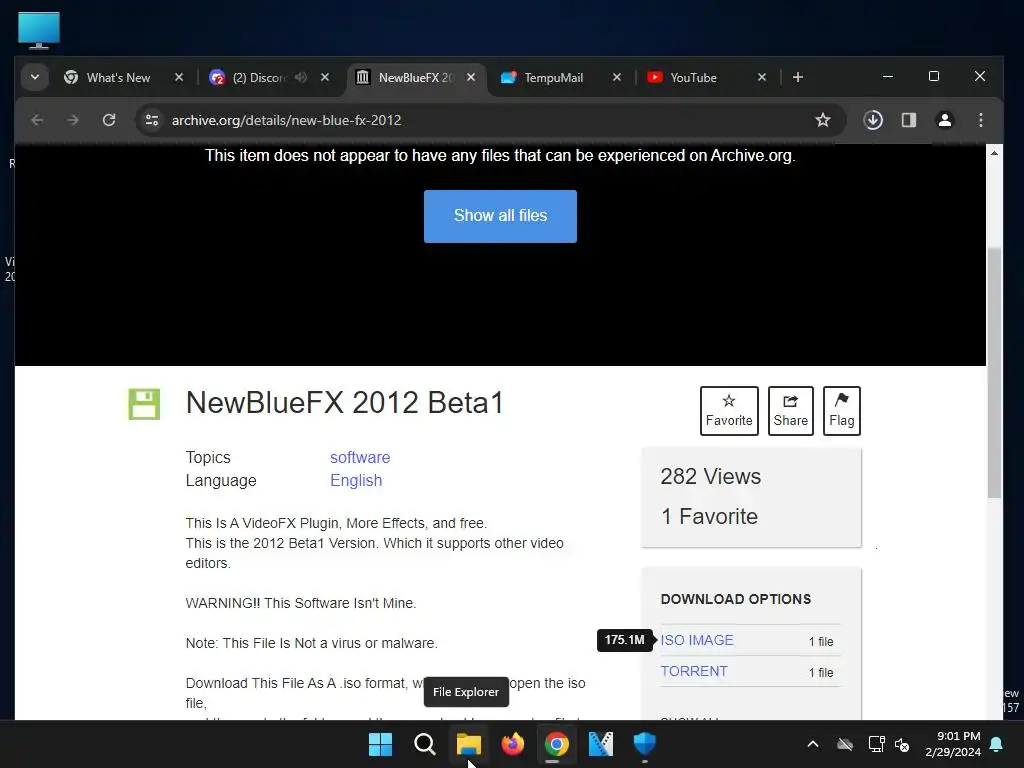Click the OneDrive cloud tray icon
This screenshot has width=1024, height=768.
(845, 744)
